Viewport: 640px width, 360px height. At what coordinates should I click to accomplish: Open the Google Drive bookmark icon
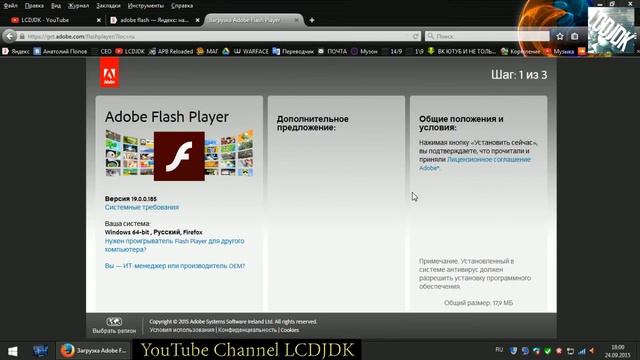point(226,51)
